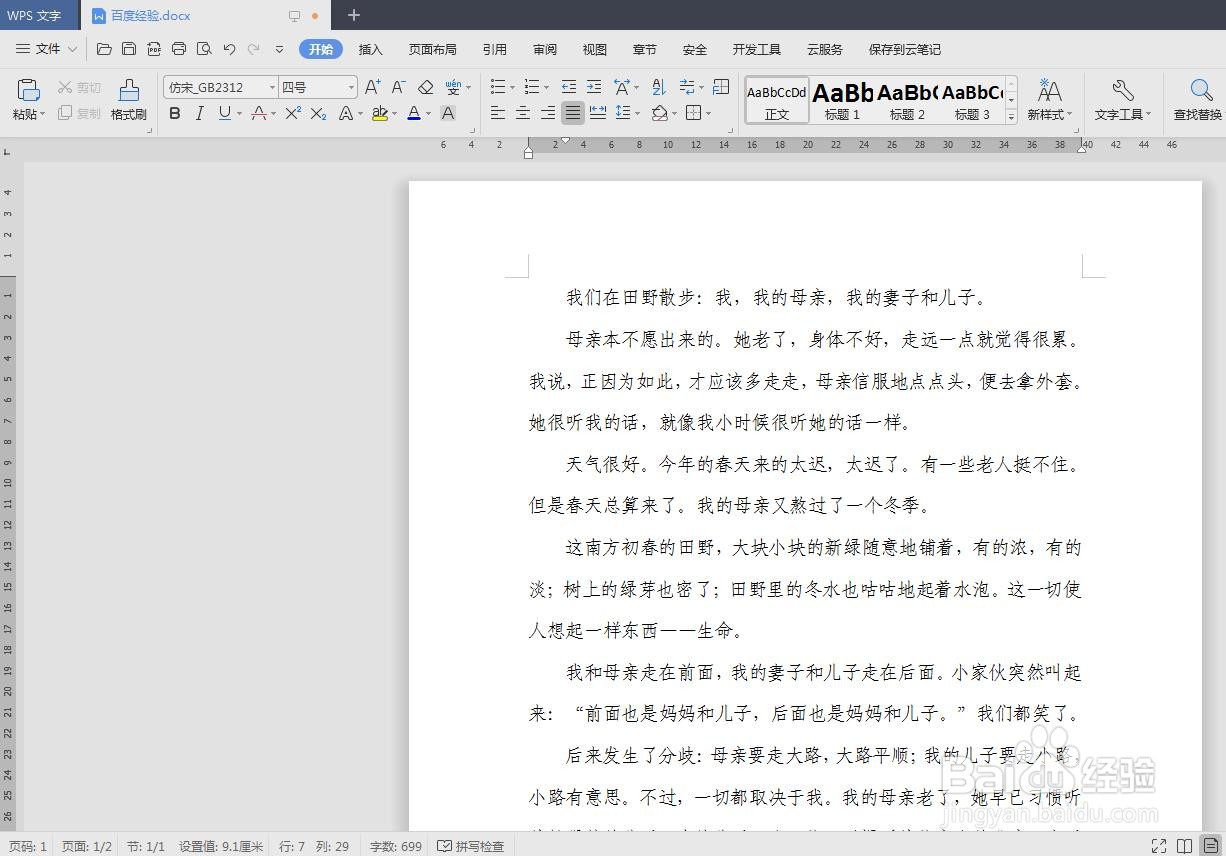The height and width of the screenshot is (856, 1226).
Task: Apply the 标题 2 style
Action: (x=907, y=100)
